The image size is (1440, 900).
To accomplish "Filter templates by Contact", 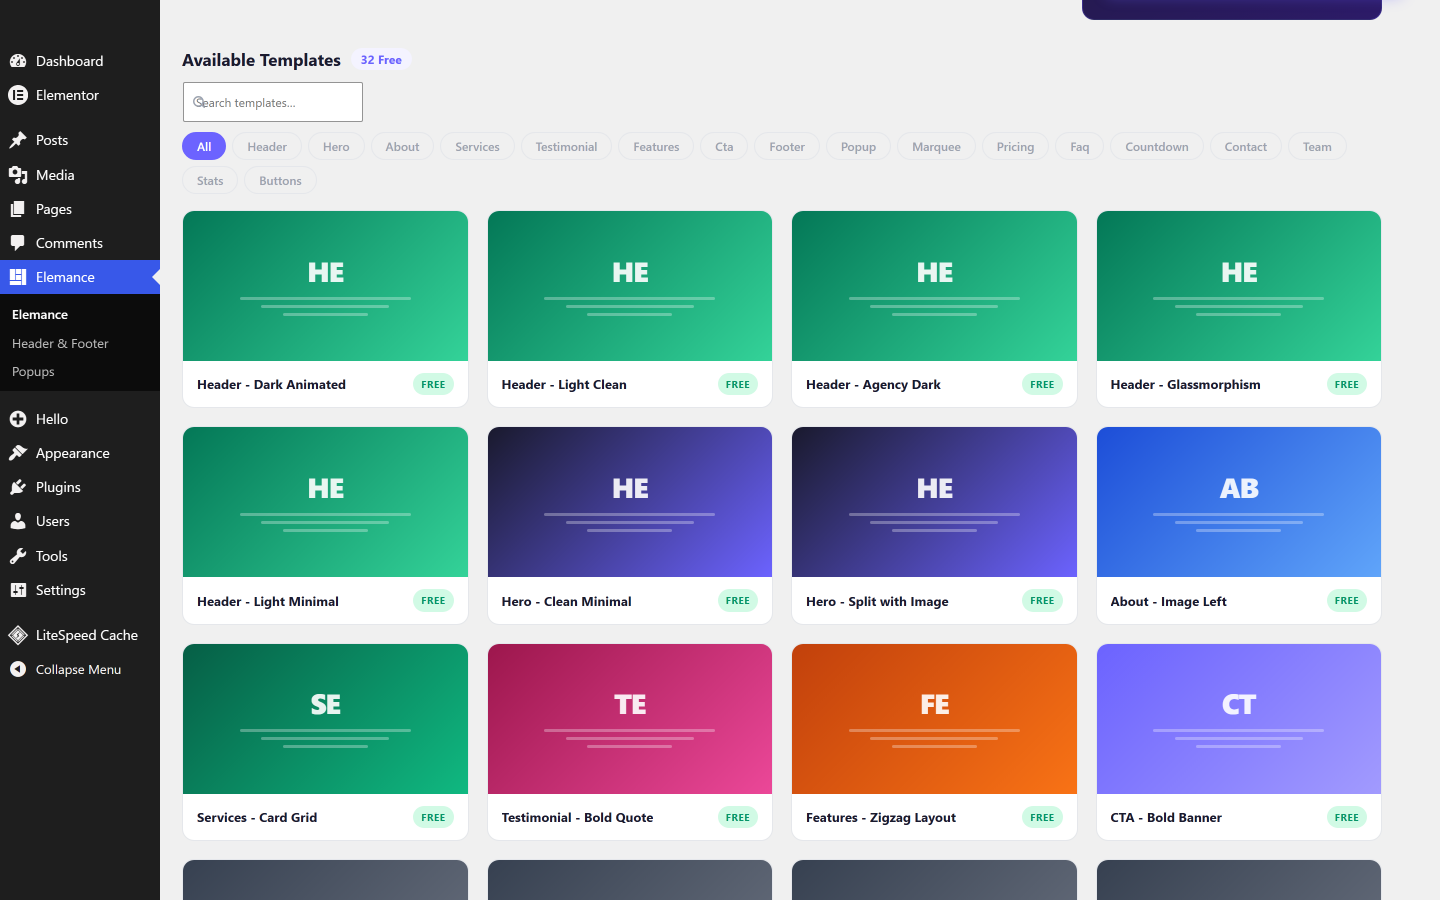I will click(x=1246, y=146).
